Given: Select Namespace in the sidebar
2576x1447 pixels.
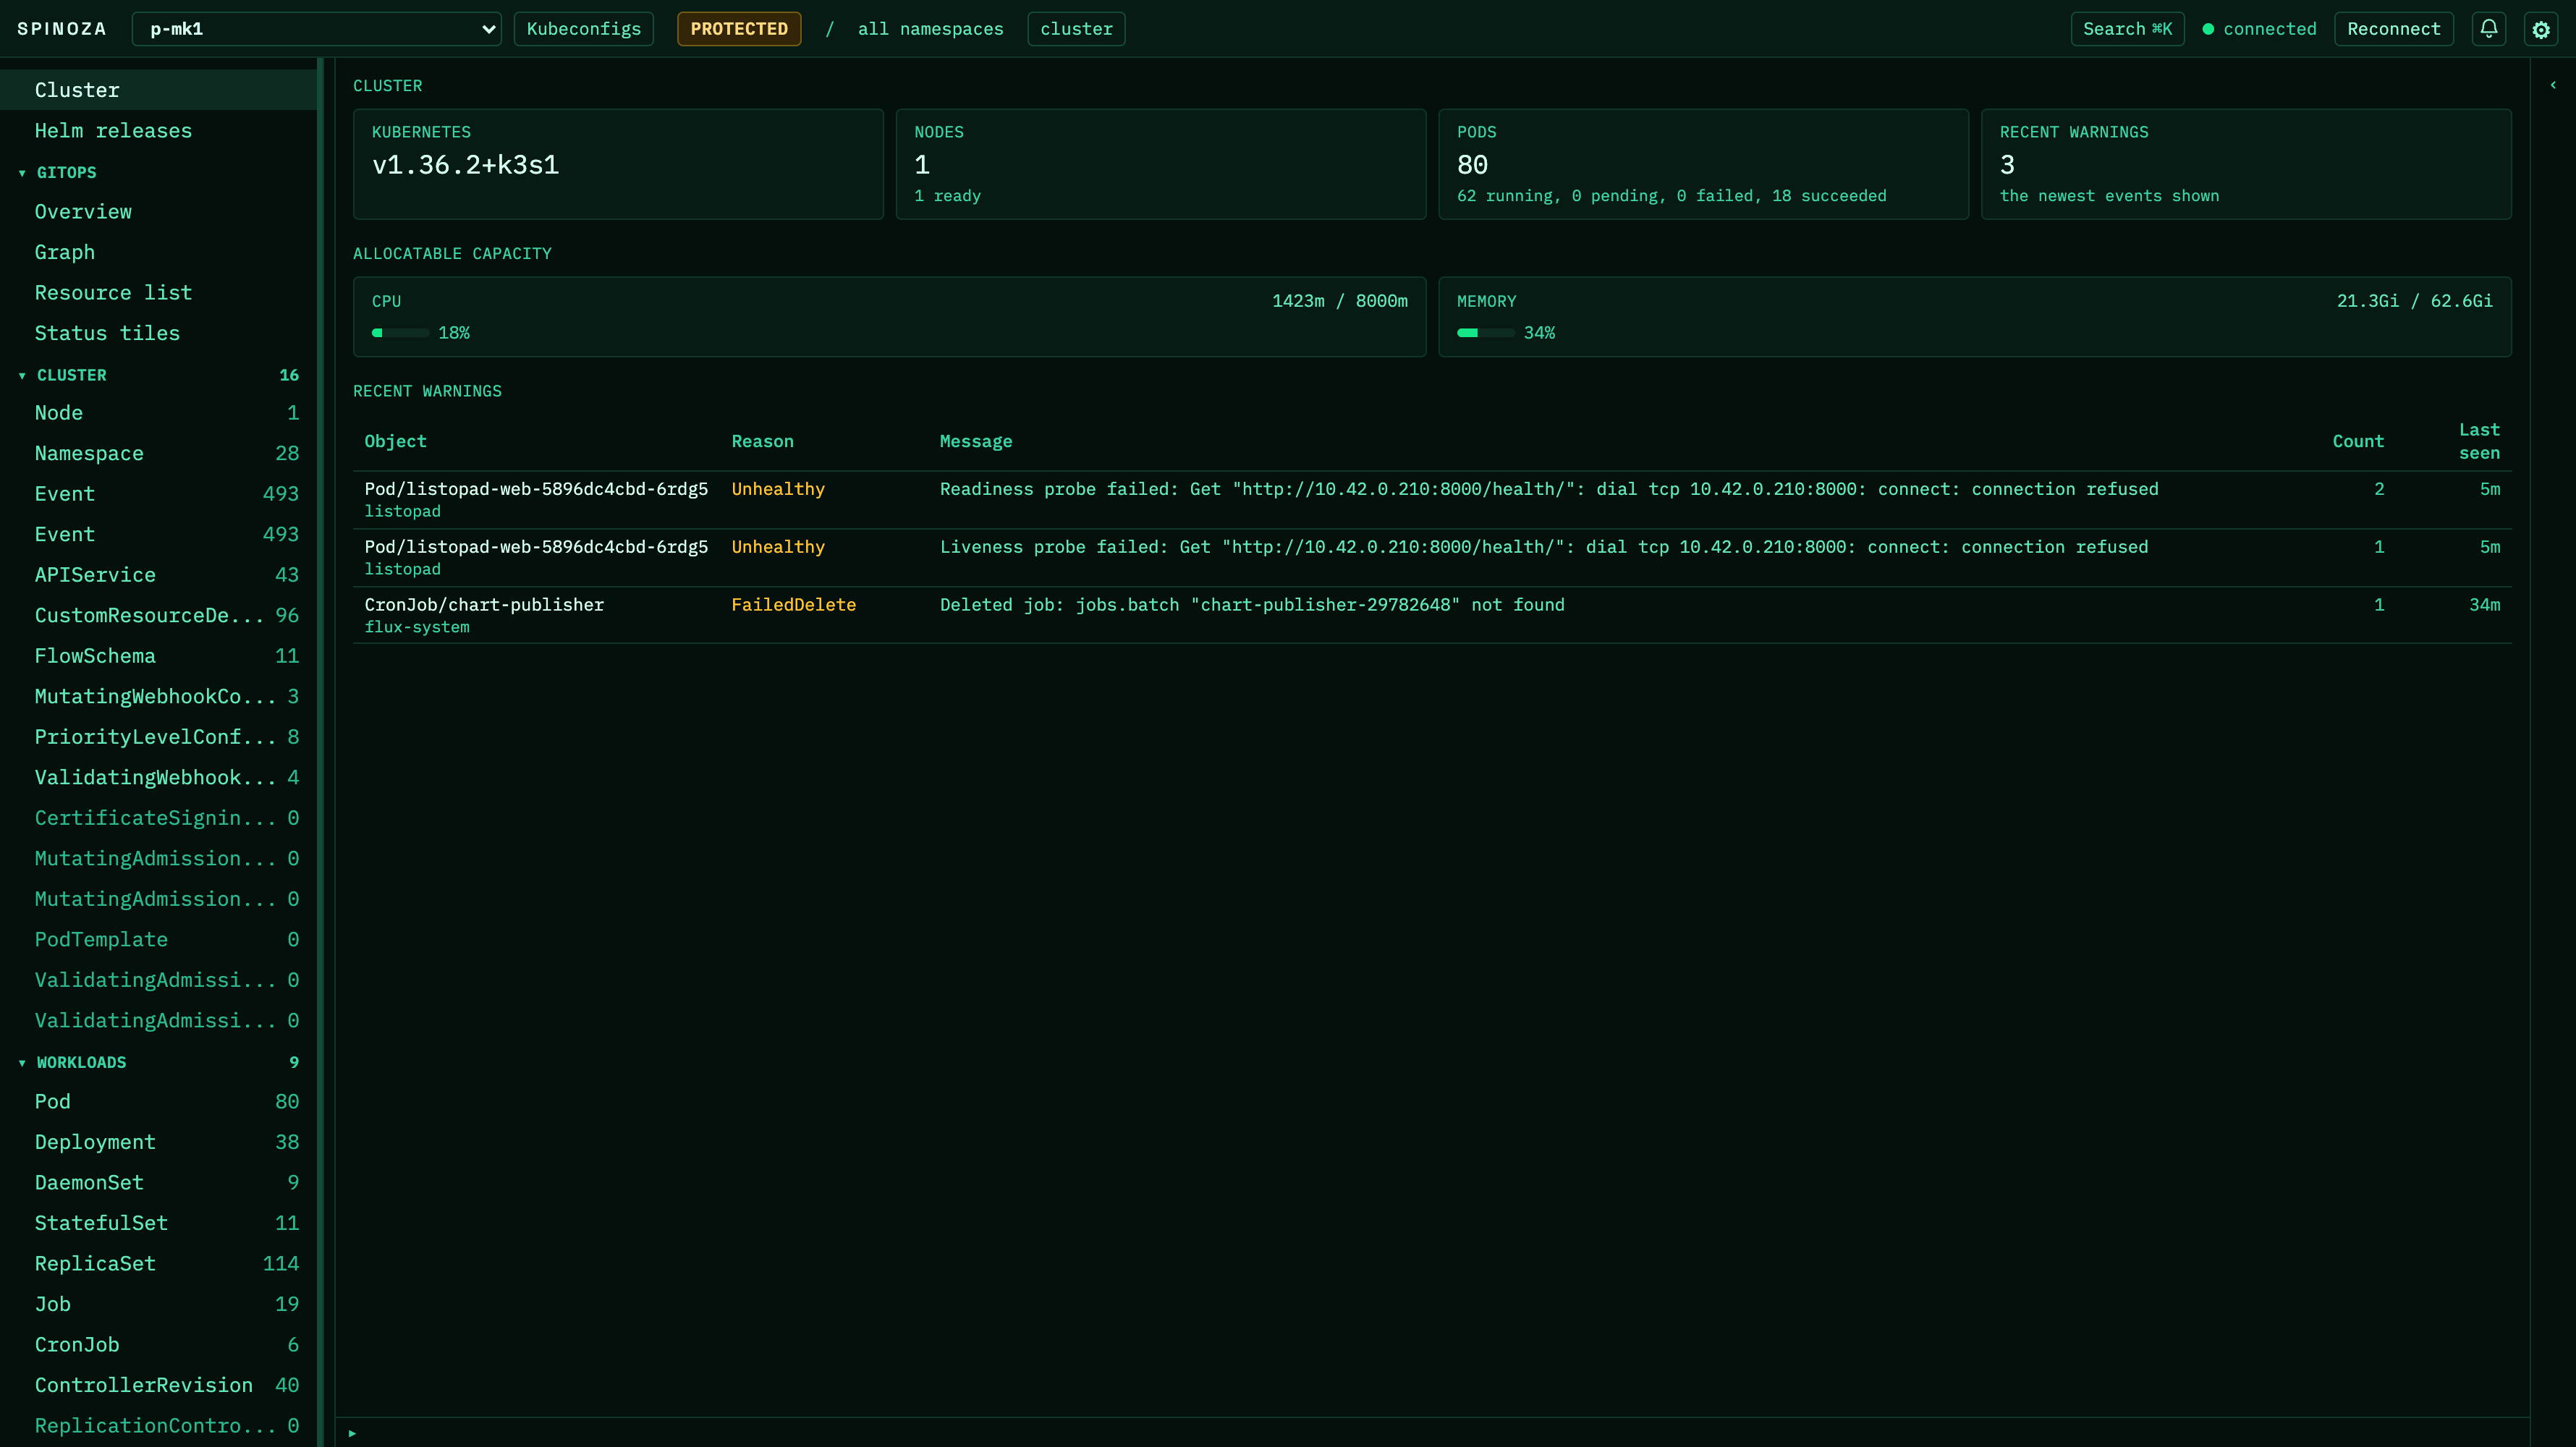Looking at the screenshot, I should [158, 454].
